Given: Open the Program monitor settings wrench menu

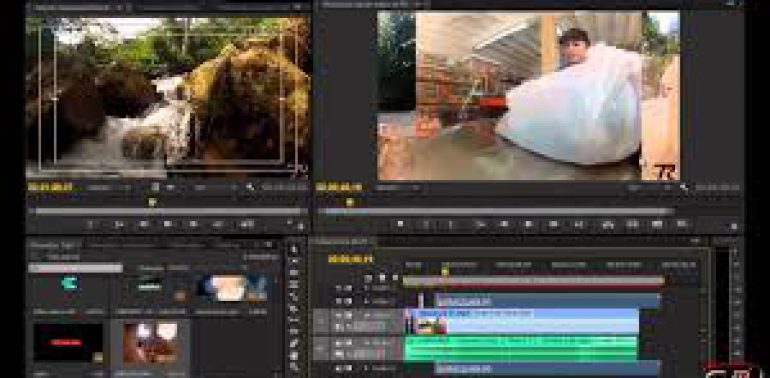Looking at the screenshot, I should pyautogui.click(x=684, y=187).
